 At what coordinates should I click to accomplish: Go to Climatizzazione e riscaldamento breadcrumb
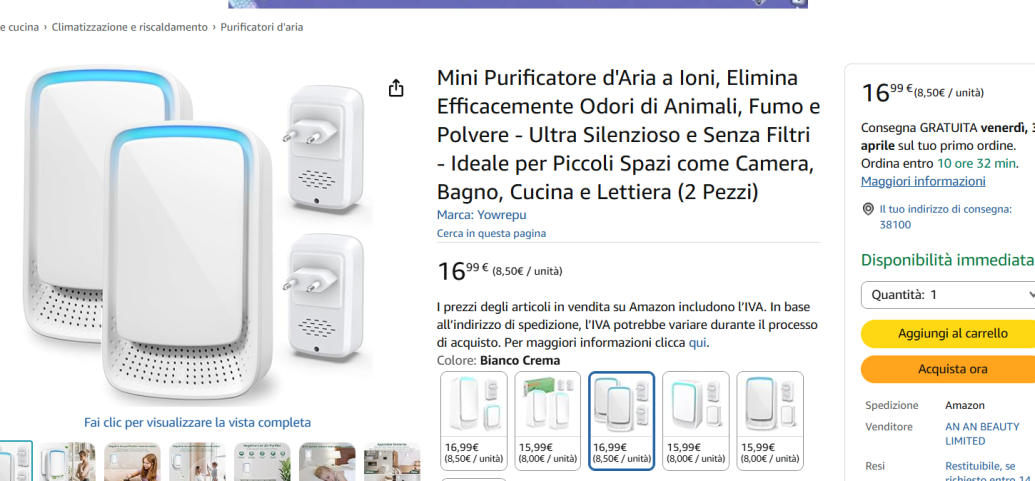130,27
